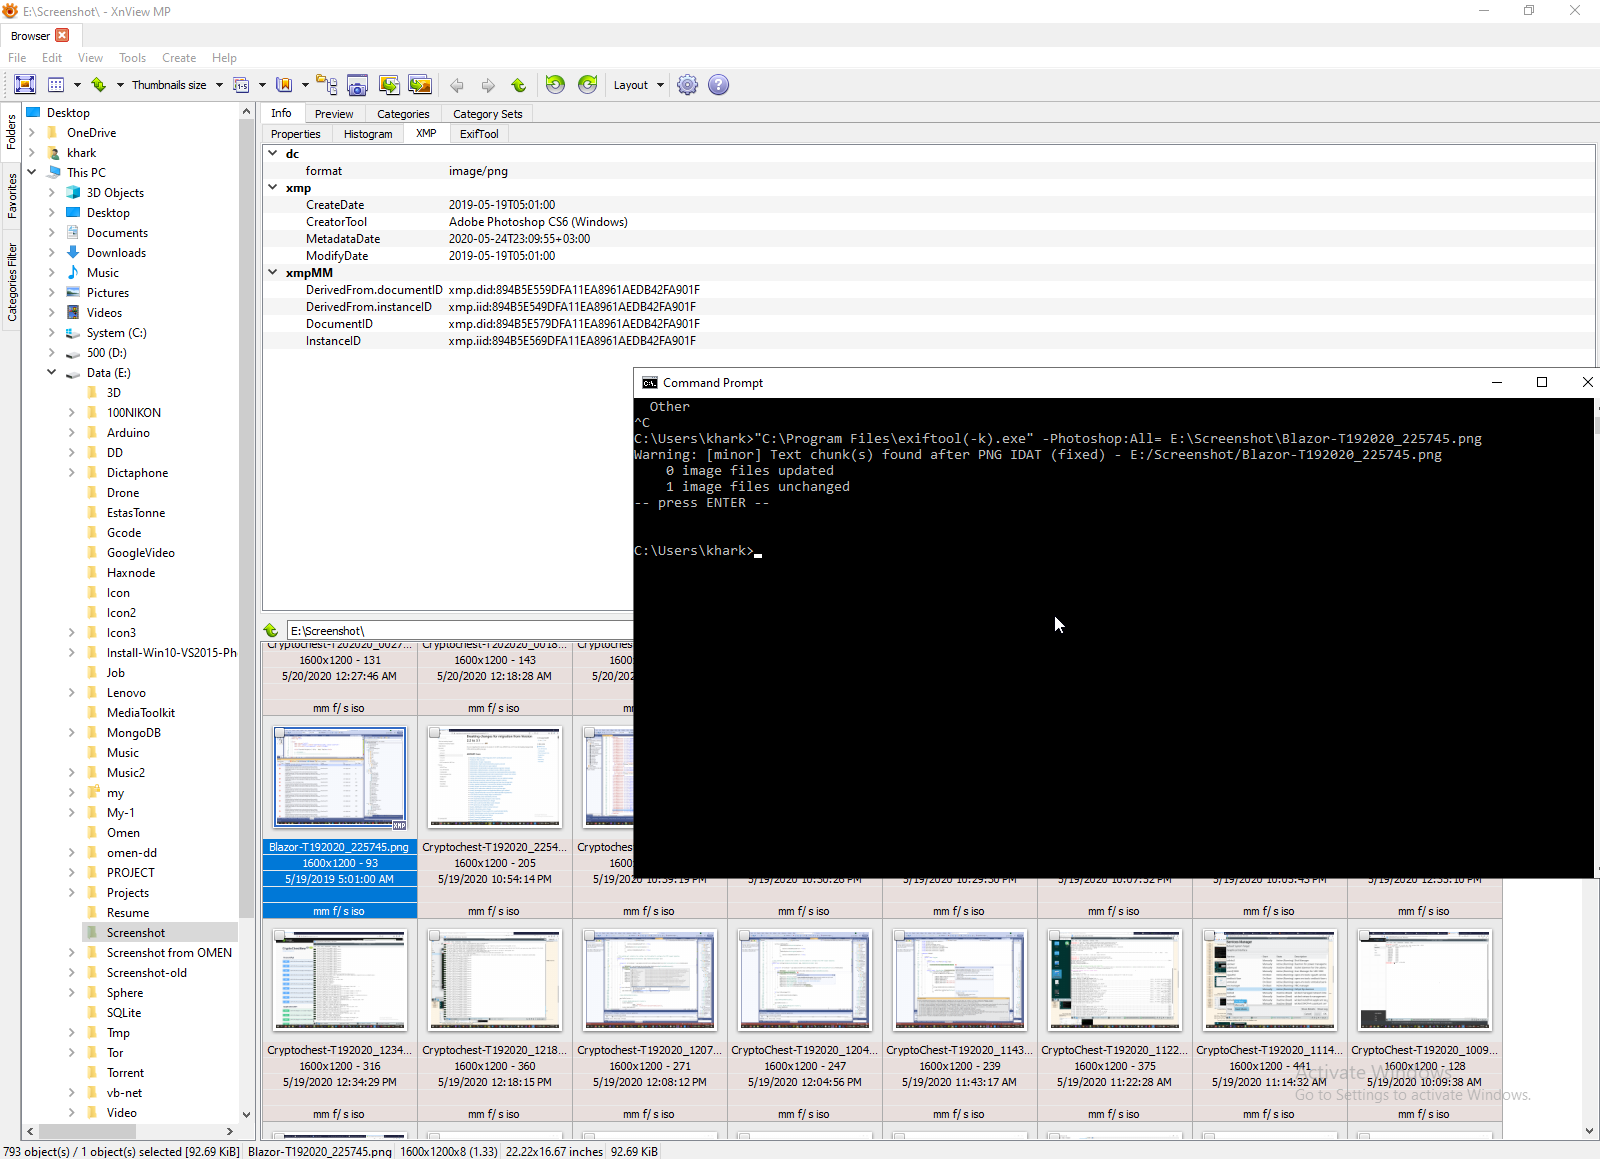Rotate clockwise with the green icon

pos(587,85)
